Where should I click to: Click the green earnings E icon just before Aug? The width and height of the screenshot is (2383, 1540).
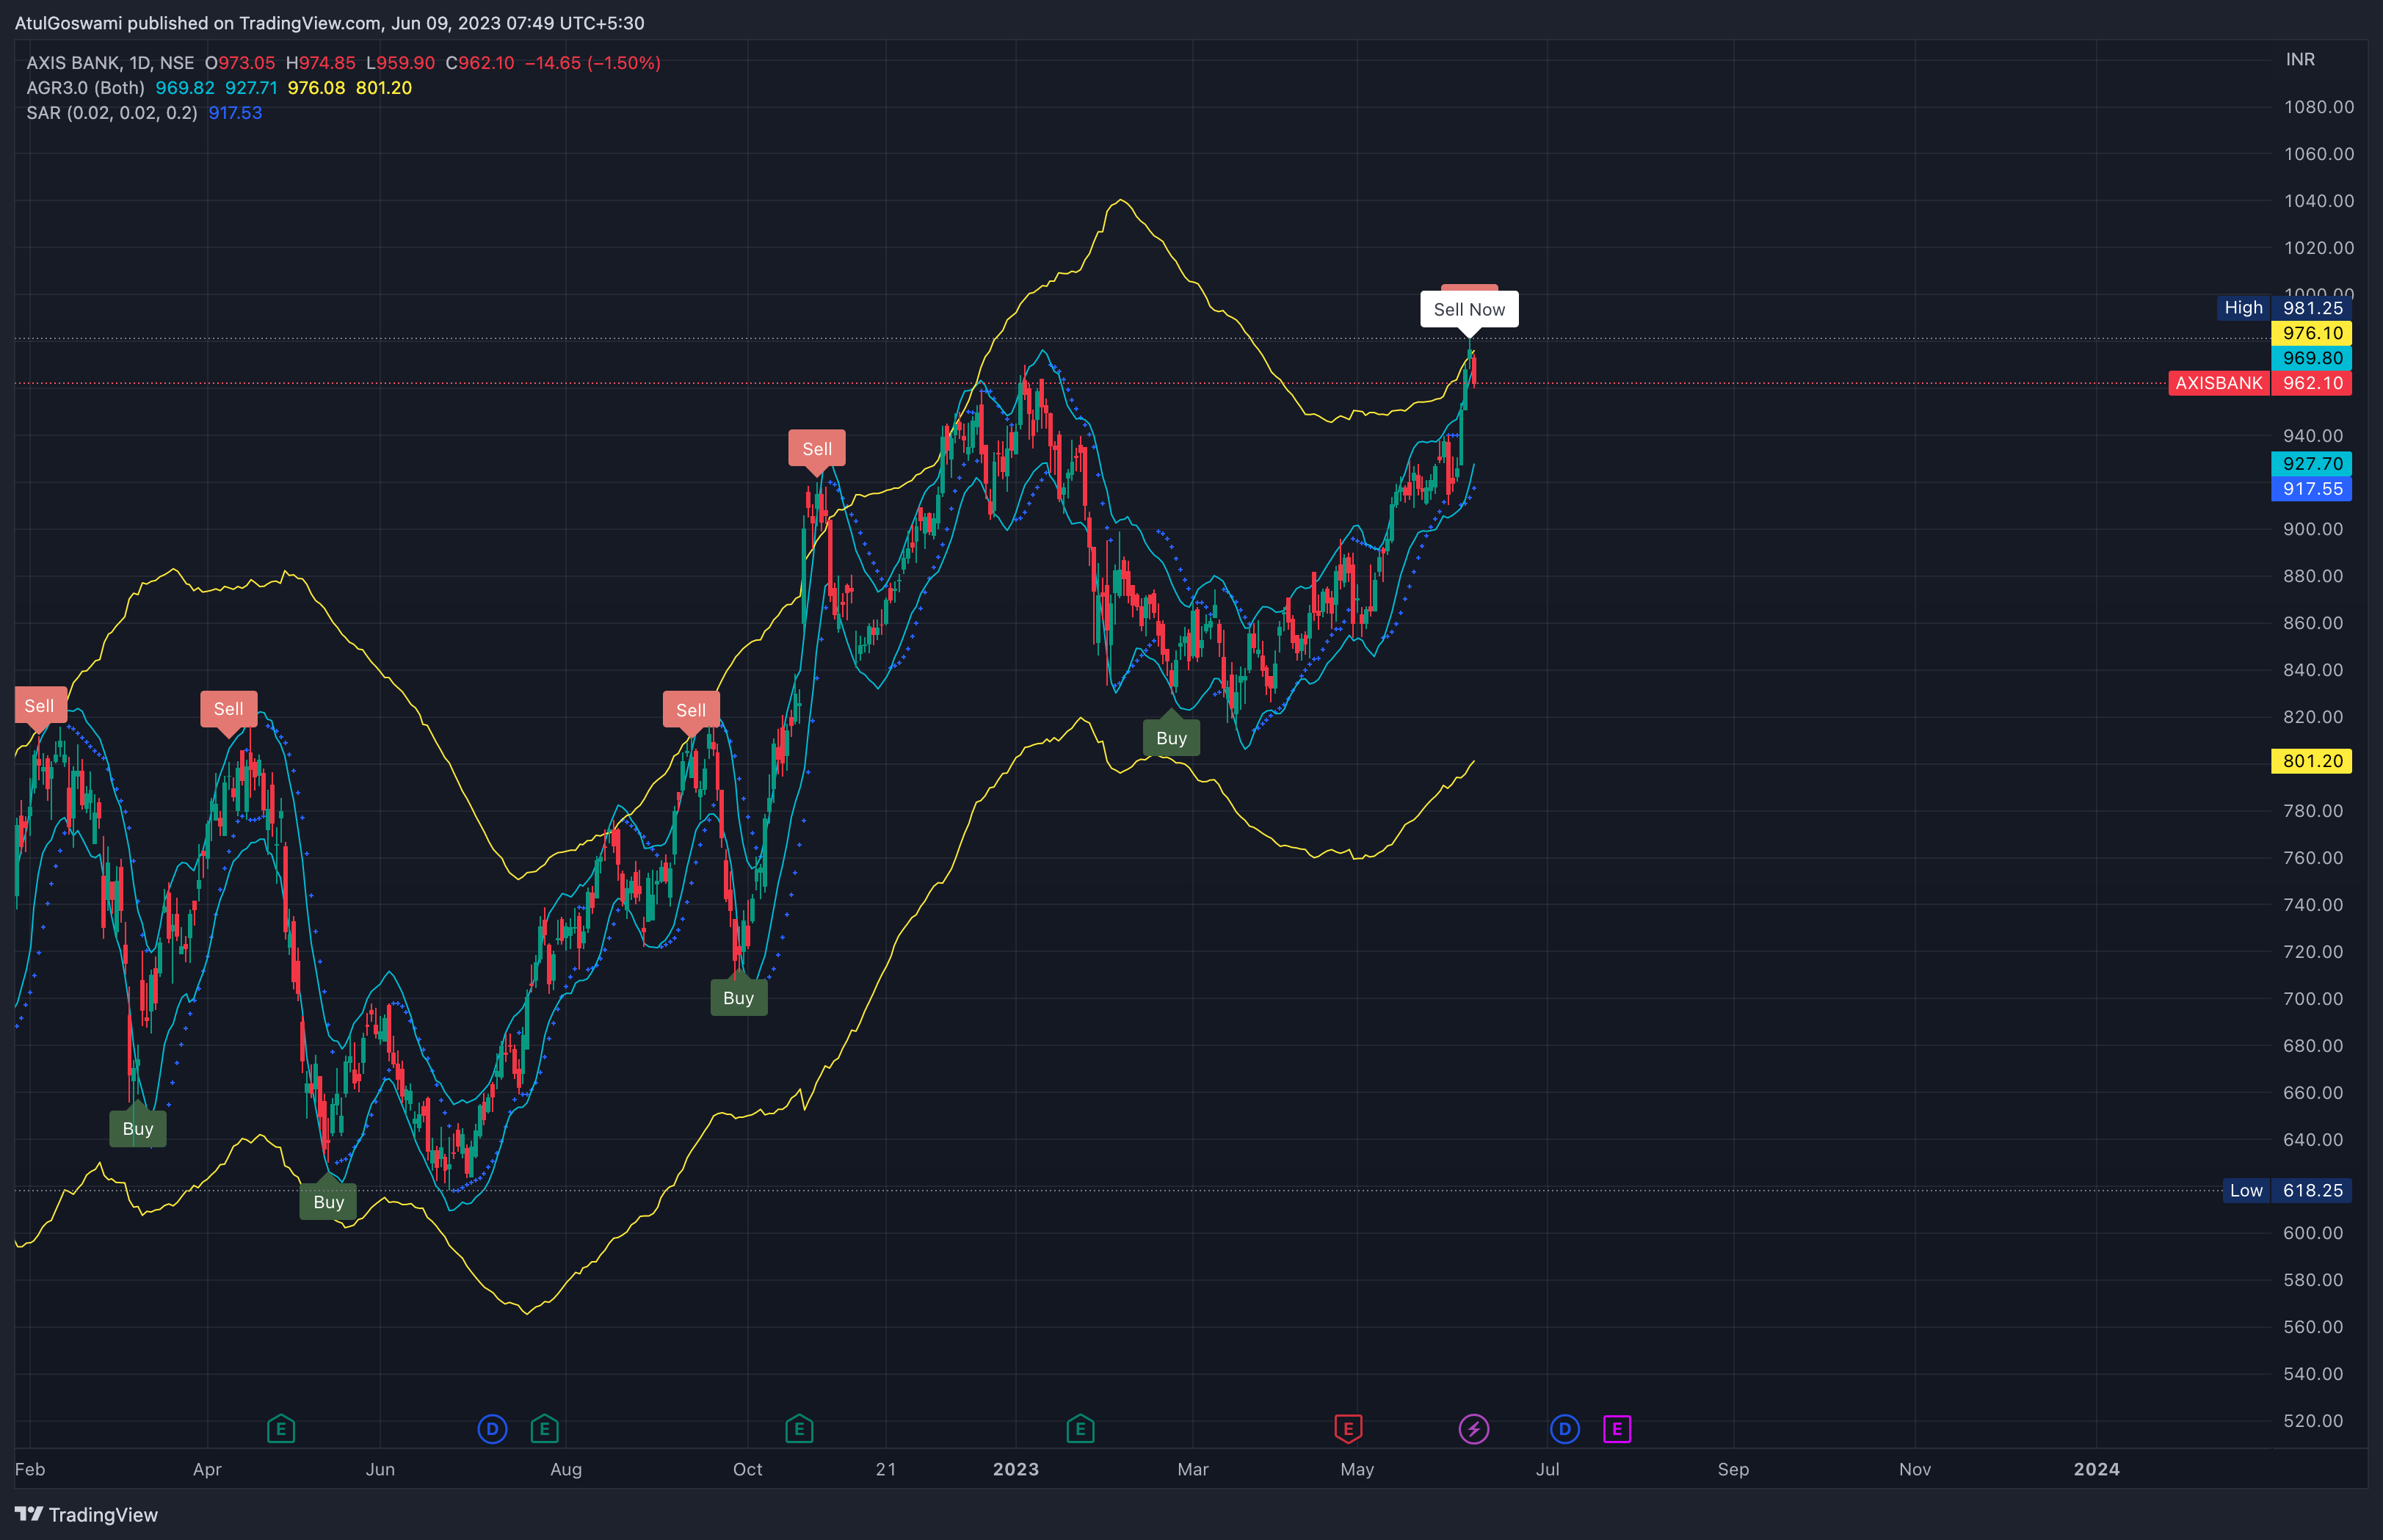(x=544, y=1429)
